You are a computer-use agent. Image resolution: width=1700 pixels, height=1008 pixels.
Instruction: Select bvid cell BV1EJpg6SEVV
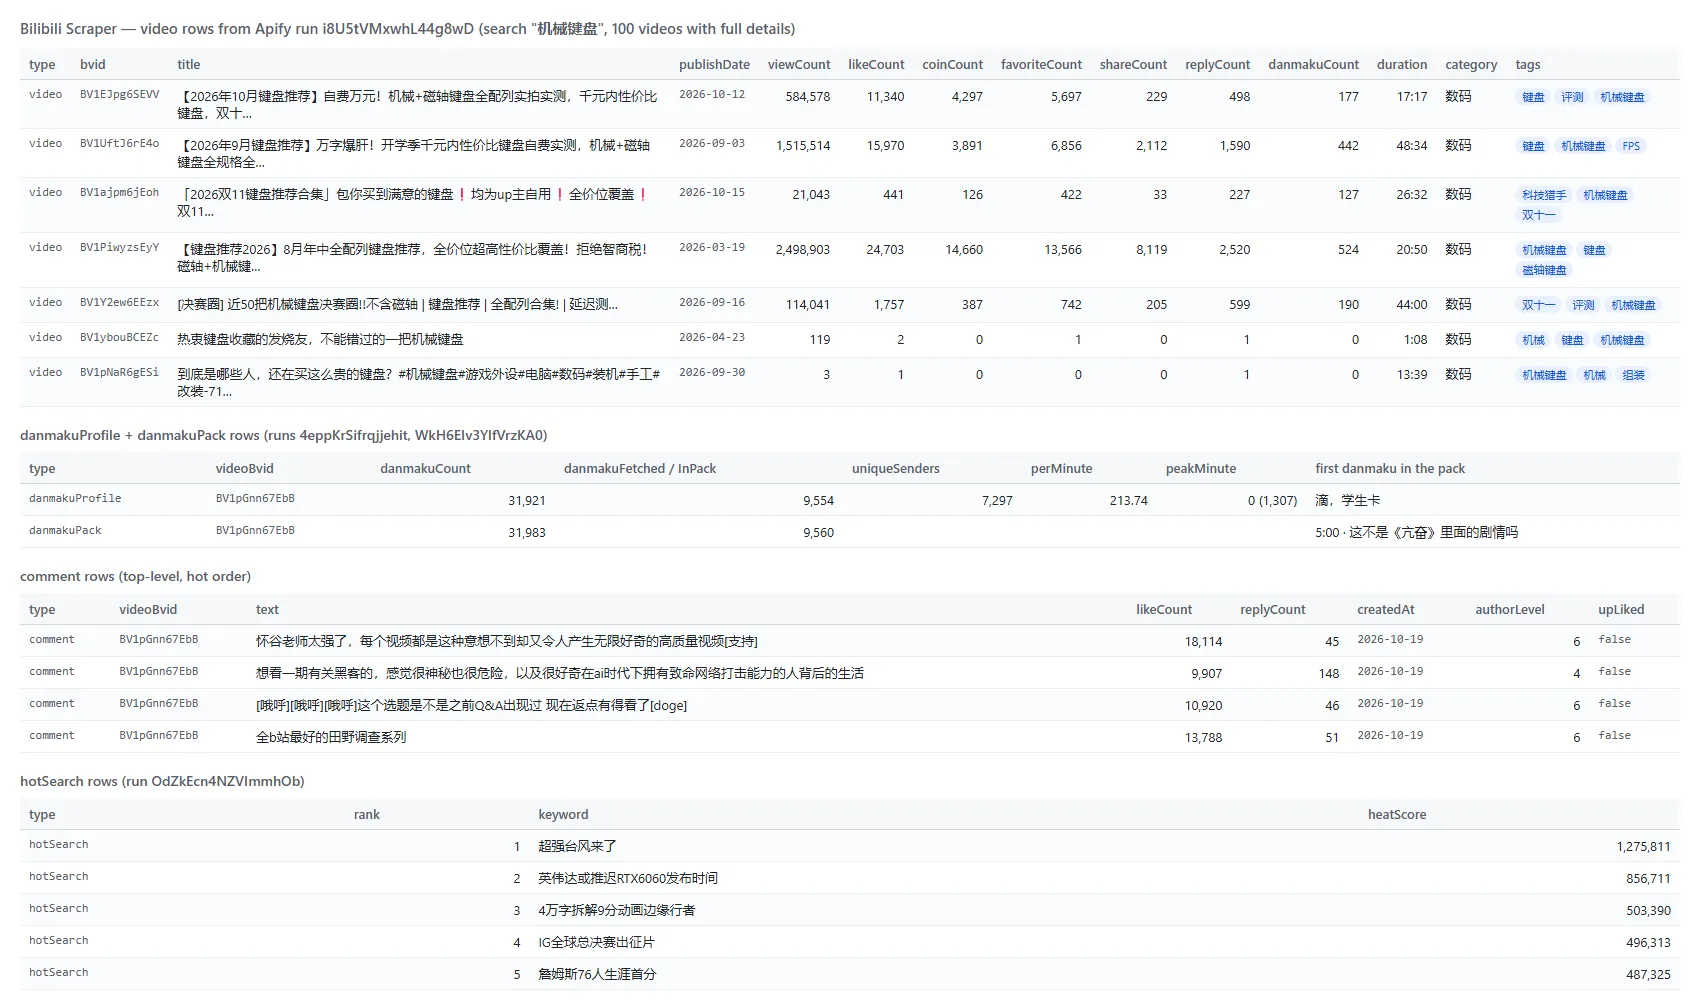click(119, 94)
